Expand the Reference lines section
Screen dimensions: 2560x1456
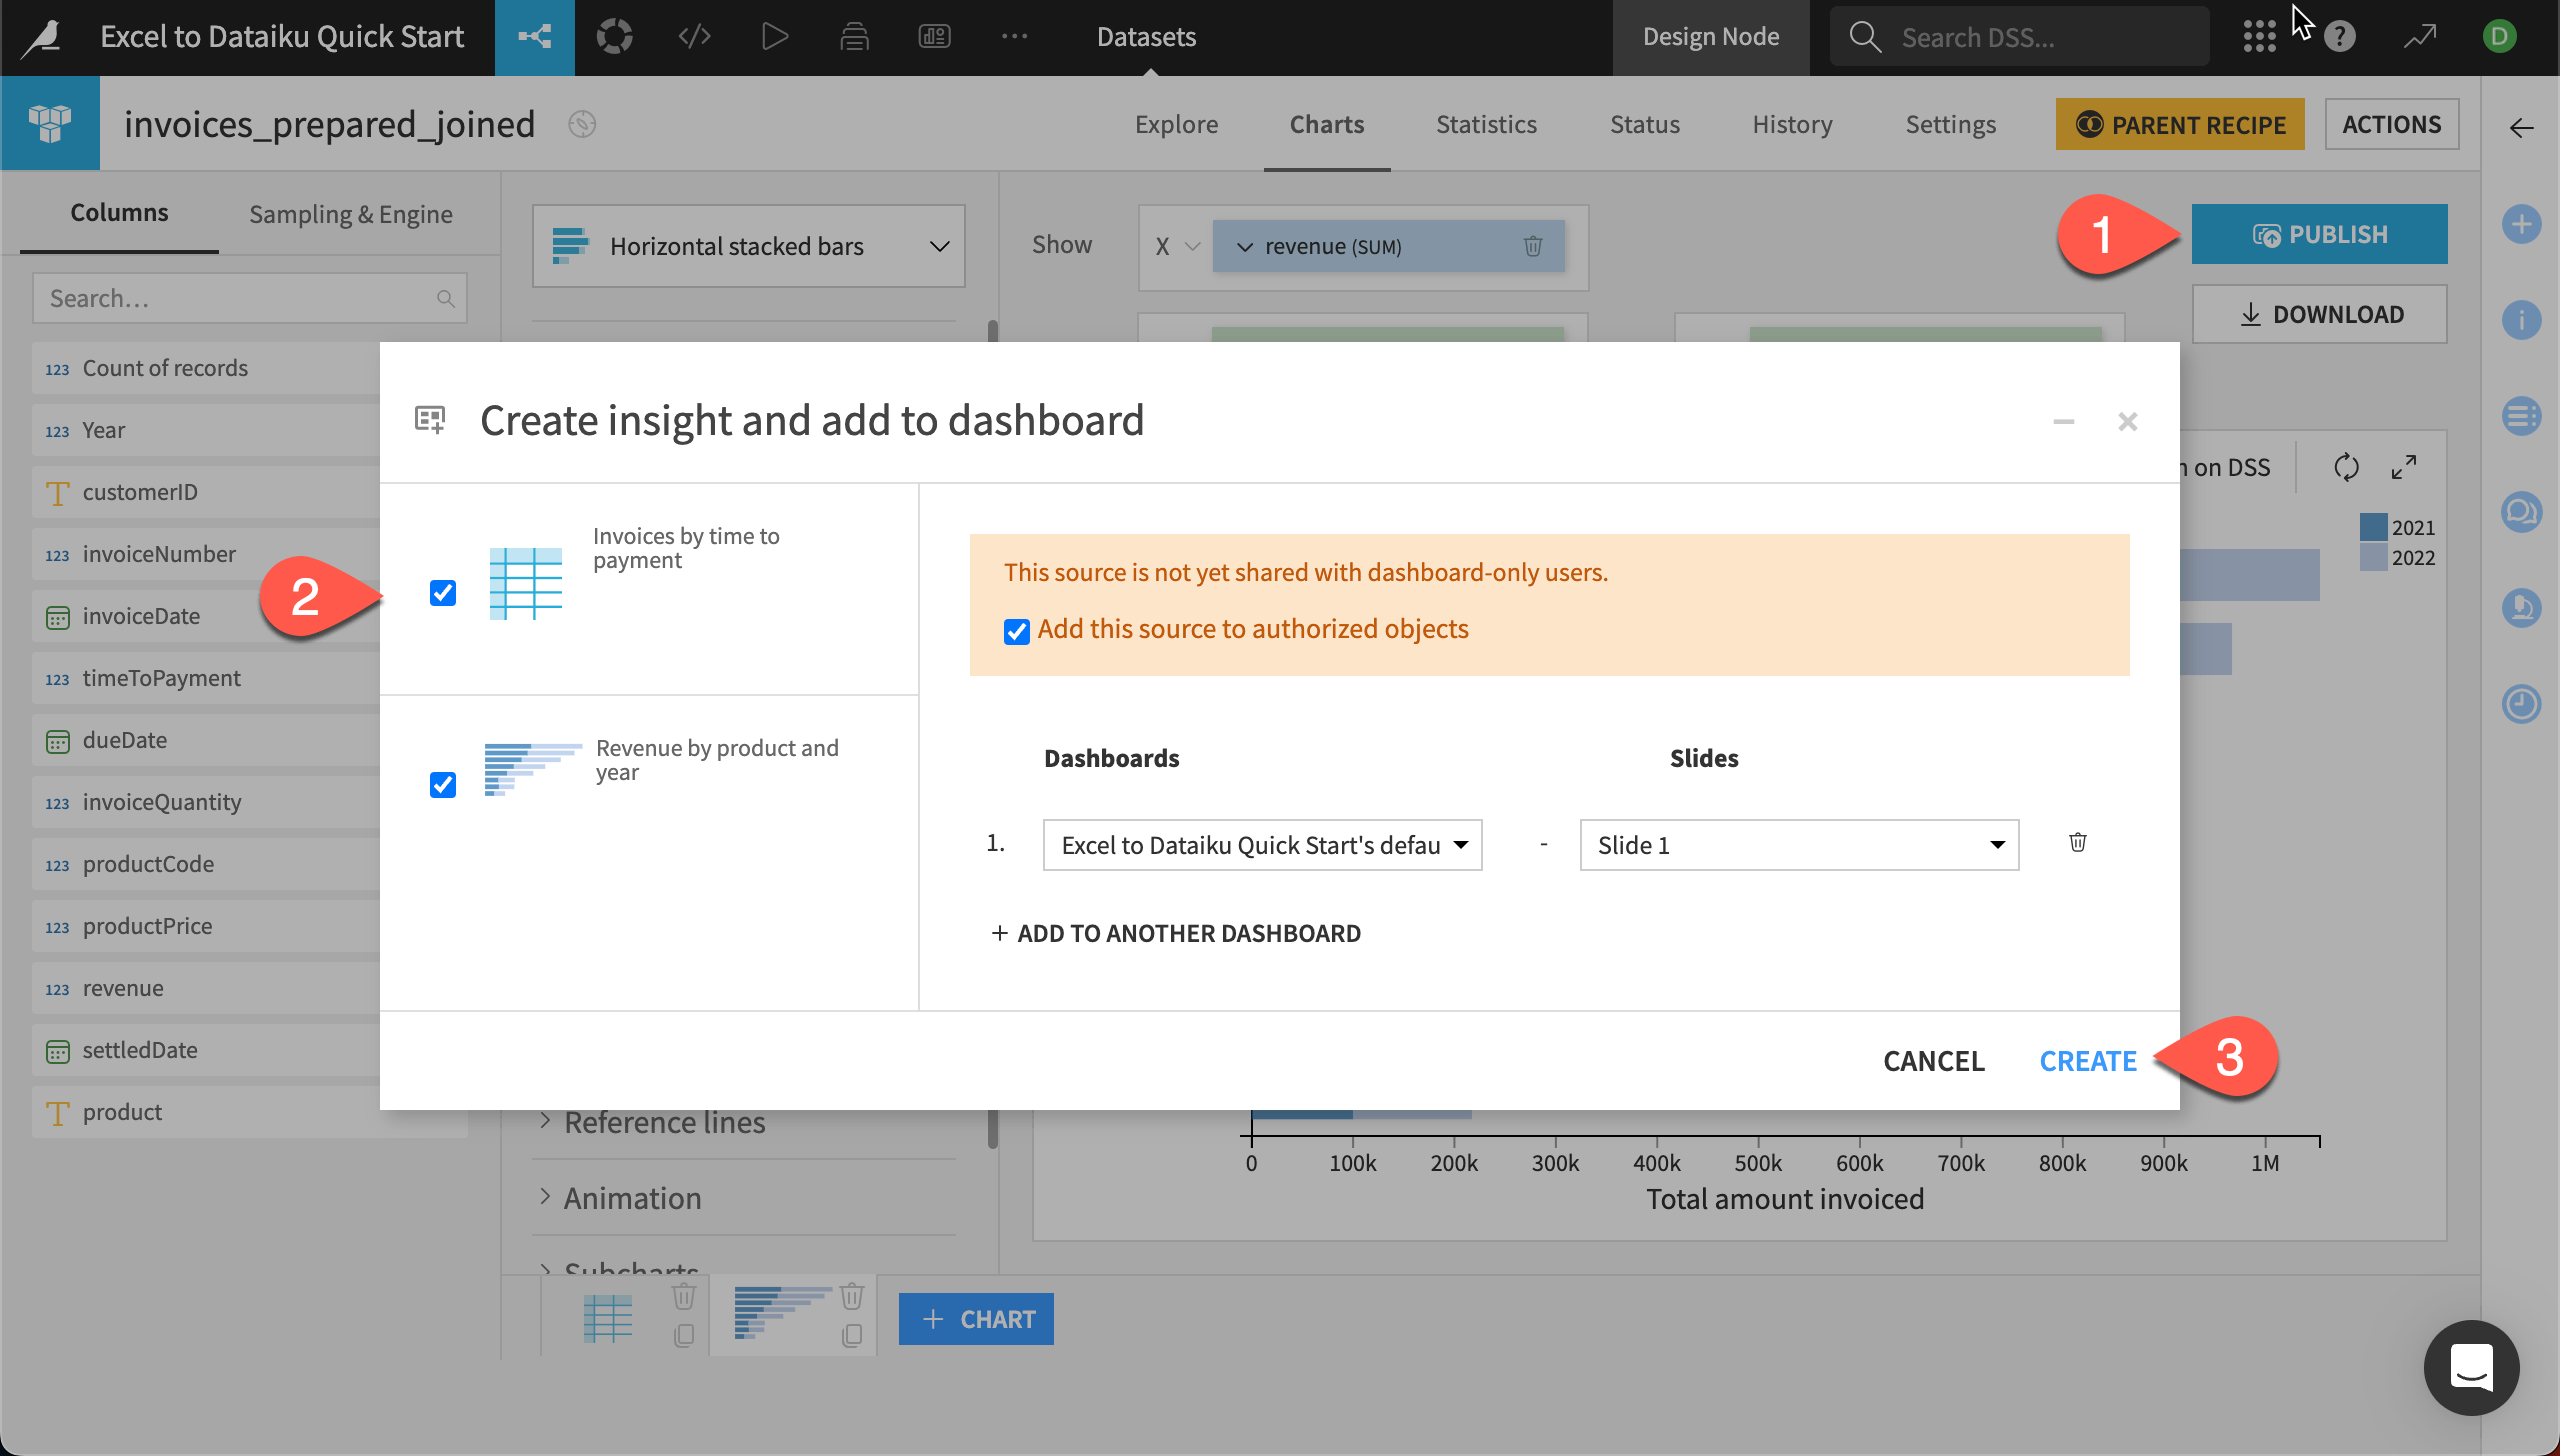pyautogui.click(x=663, y=1122)
